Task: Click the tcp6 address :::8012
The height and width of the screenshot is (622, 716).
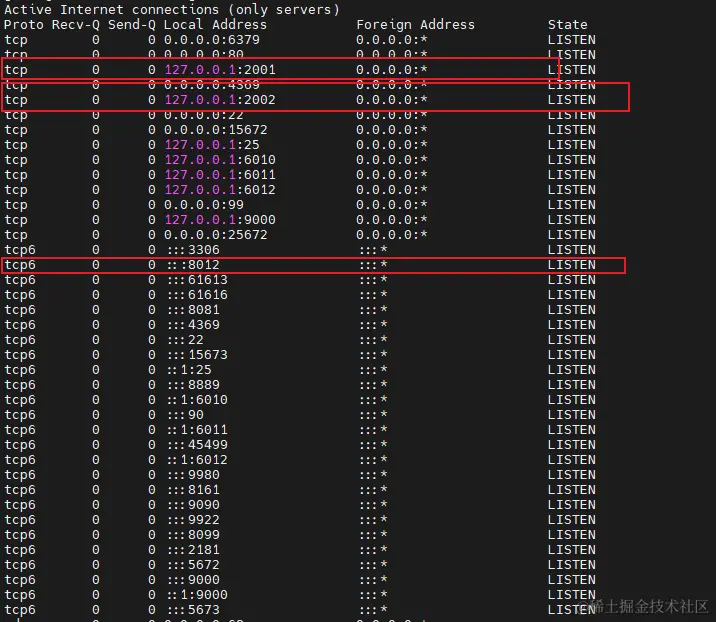Action: [193, 265]
